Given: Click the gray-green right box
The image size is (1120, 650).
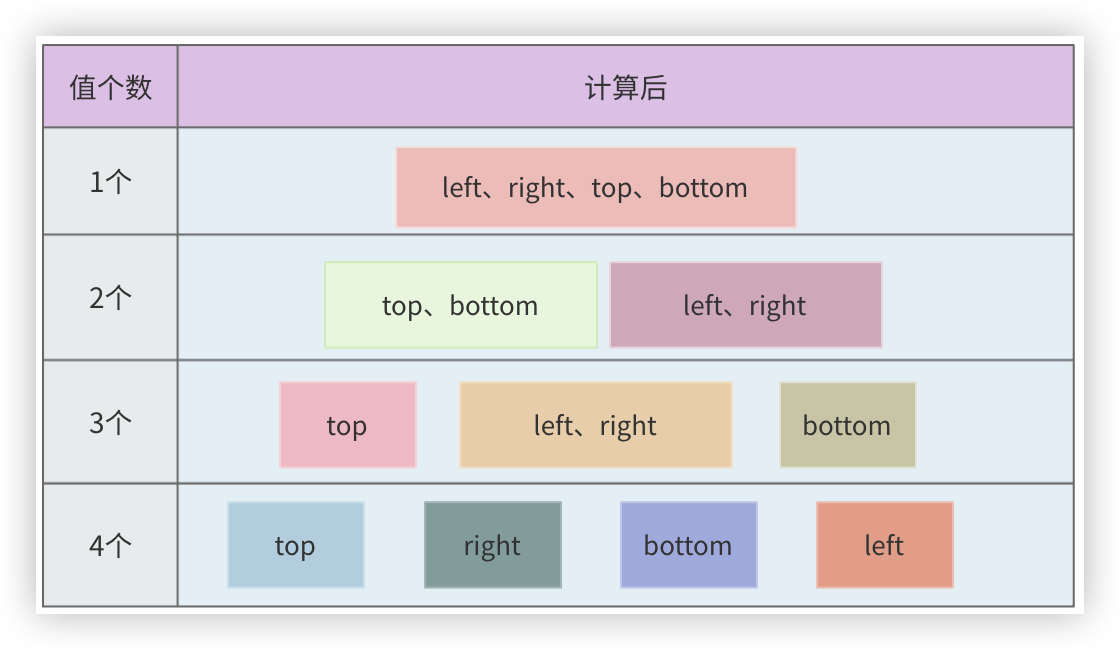Looking at the screenshot, I should tap(492, 545).
